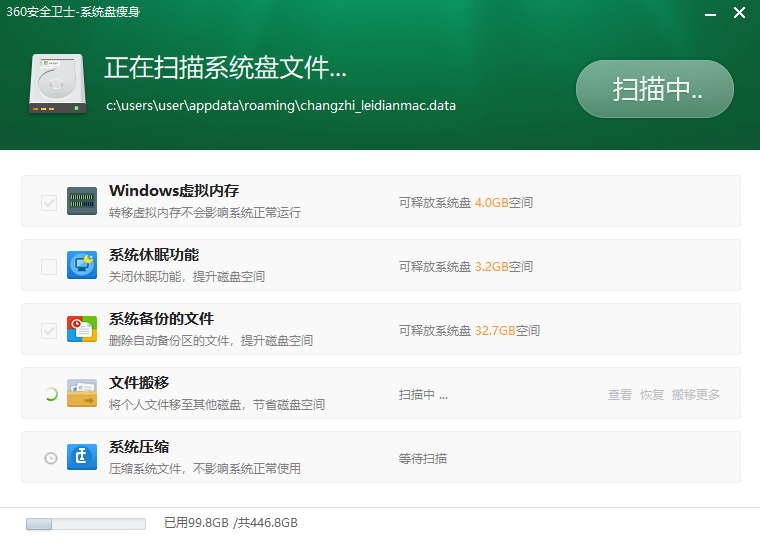Click the 恢复 link in the 文件搬移 row
This screenshot has width=760, height=540.
click(x=652, y=395)
